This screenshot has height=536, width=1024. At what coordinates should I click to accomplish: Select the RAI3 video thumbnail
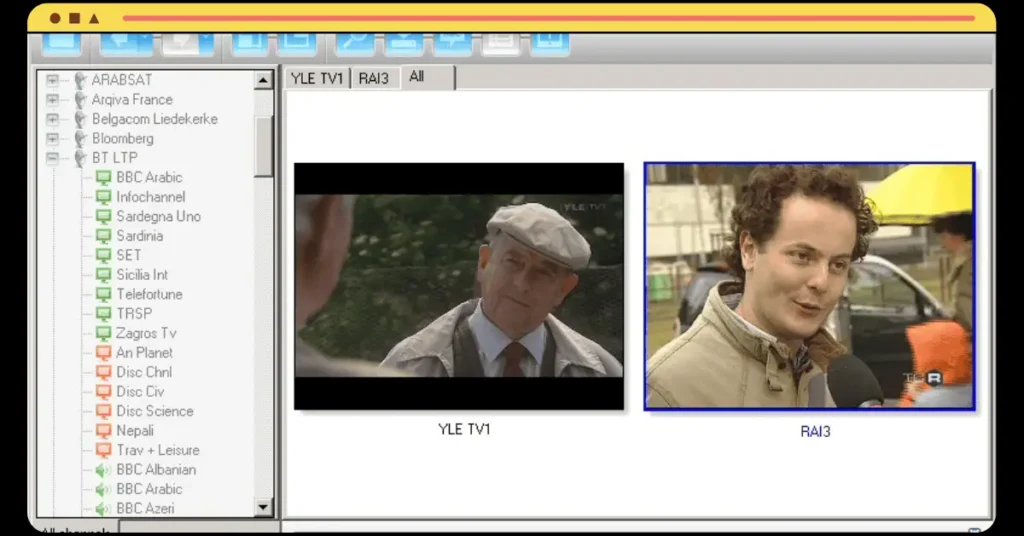point(809,286)
